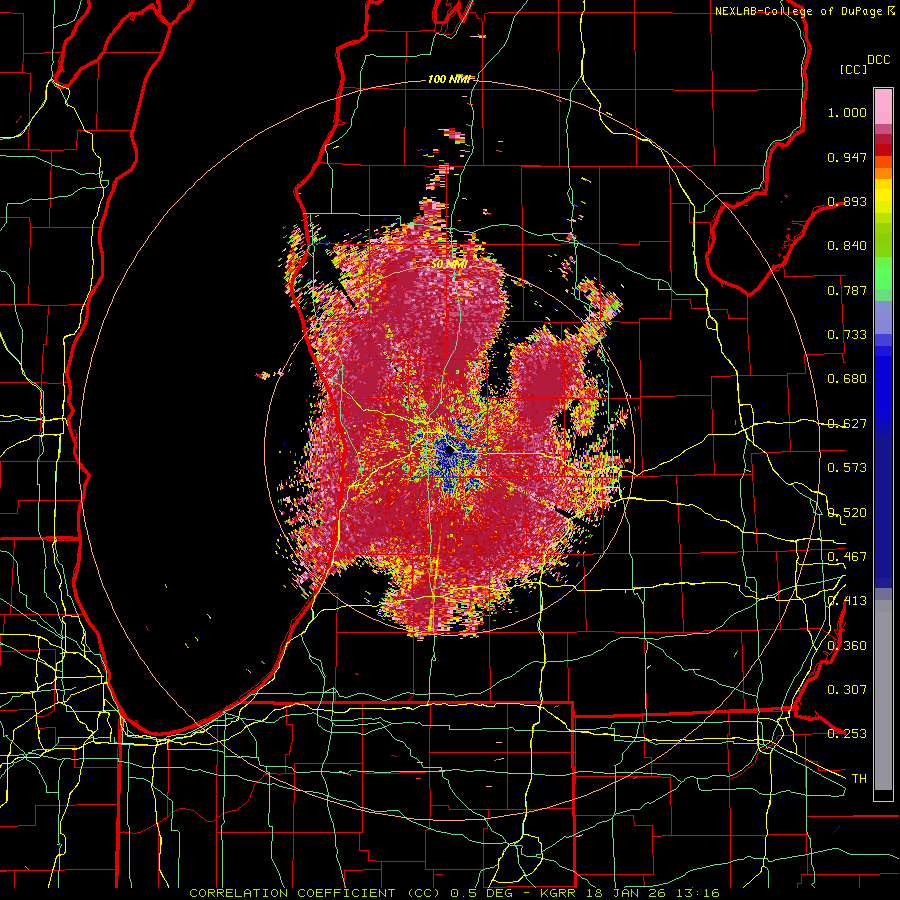Click the 50 NMI range ring label
This screenshot has height=900, width=900.
449,265
